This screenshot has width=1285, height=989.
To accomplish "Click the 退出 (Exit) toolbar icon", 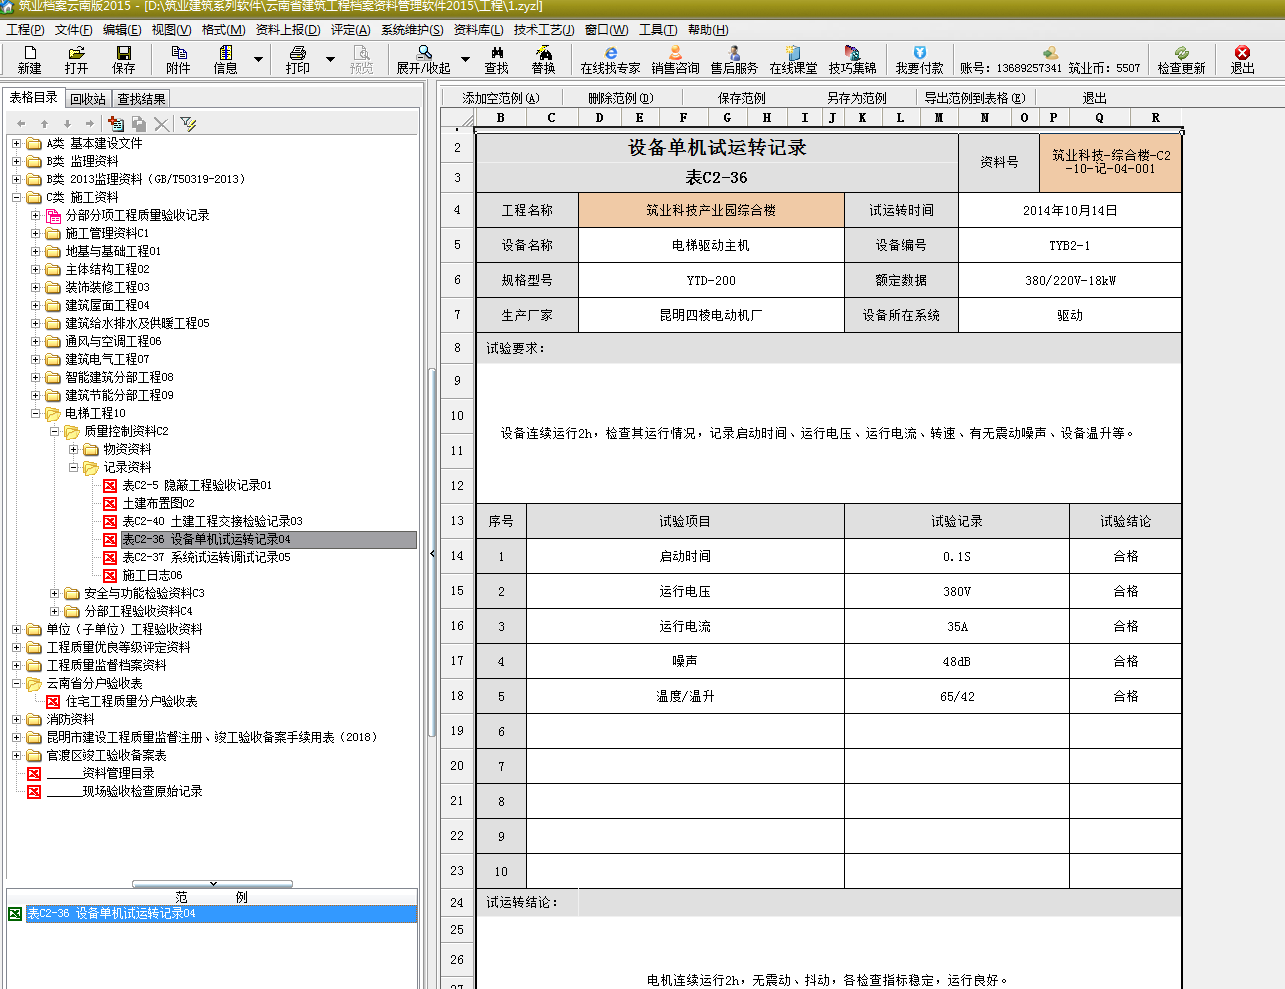I will pyautogui.click(x=1242, y=59).
